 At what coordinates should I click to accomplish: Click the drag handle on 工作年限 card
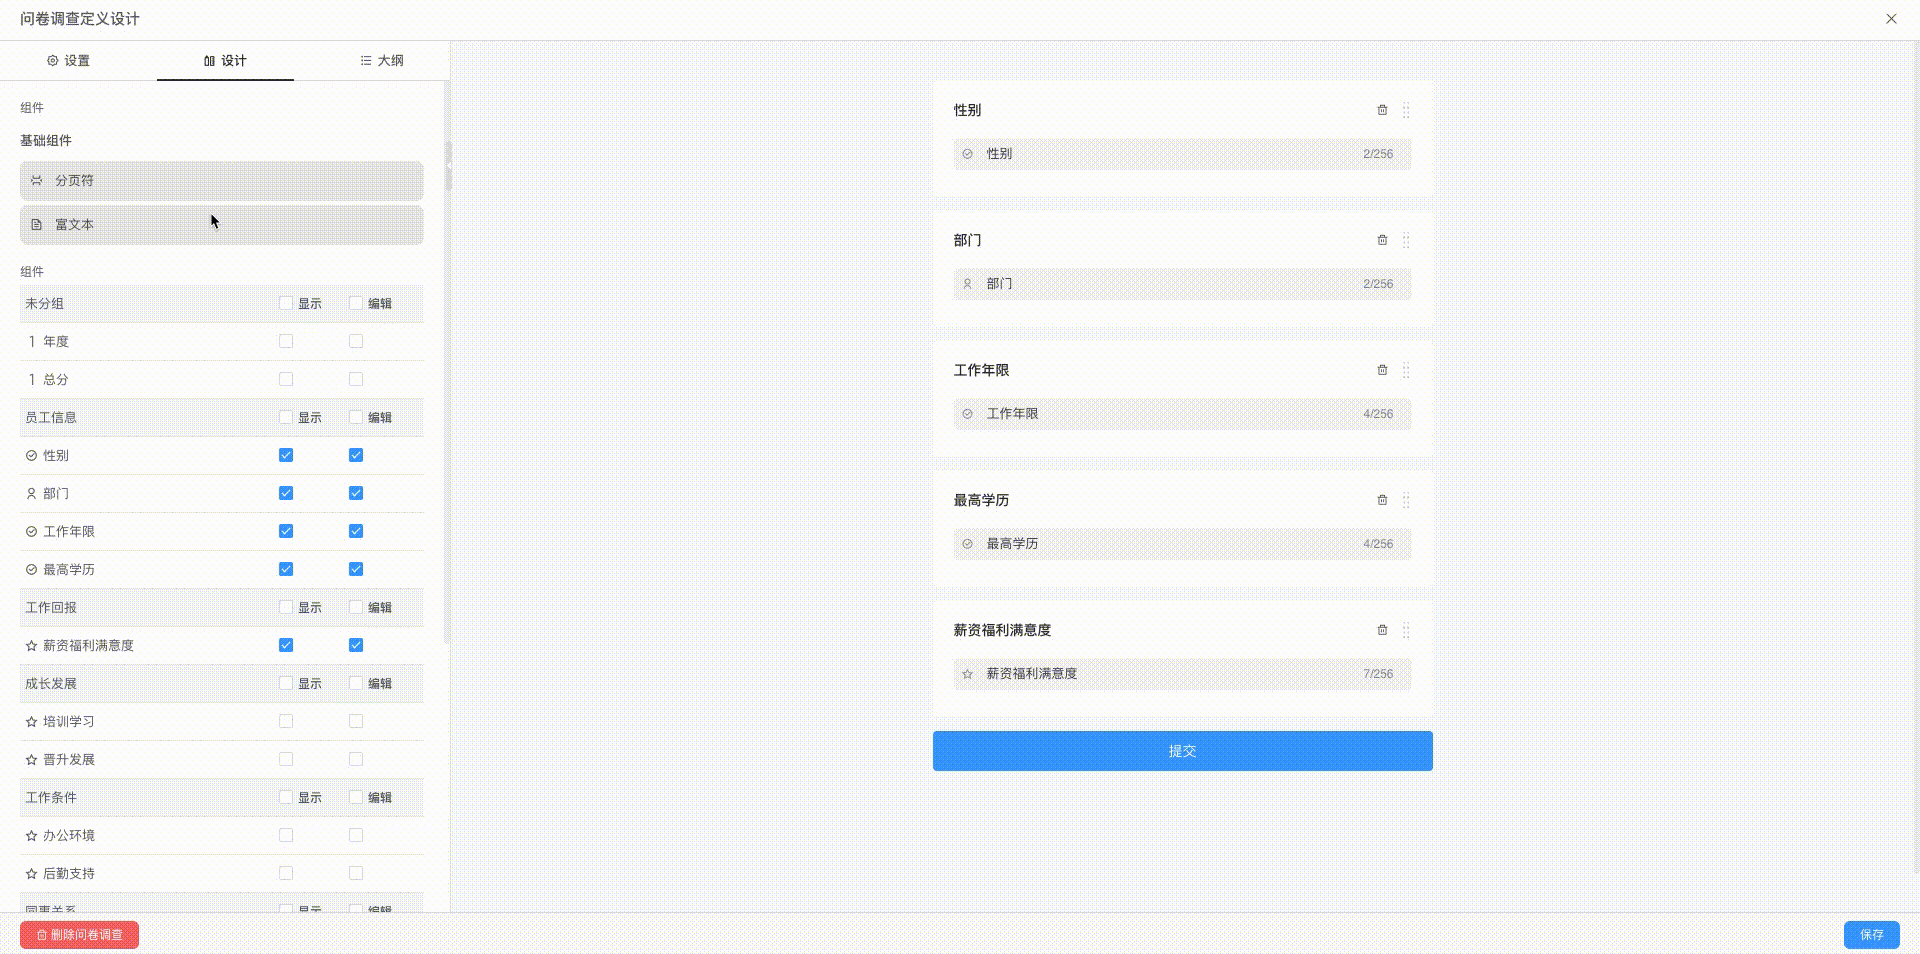pos(1406,370)
